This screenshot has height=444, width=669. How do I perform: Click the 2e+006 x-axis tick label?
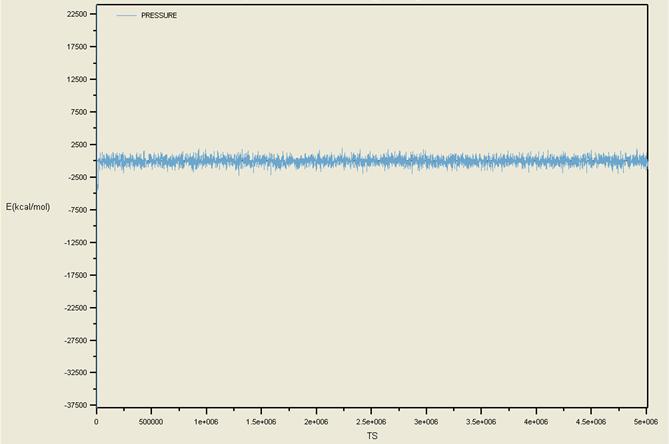coord(316,421)
